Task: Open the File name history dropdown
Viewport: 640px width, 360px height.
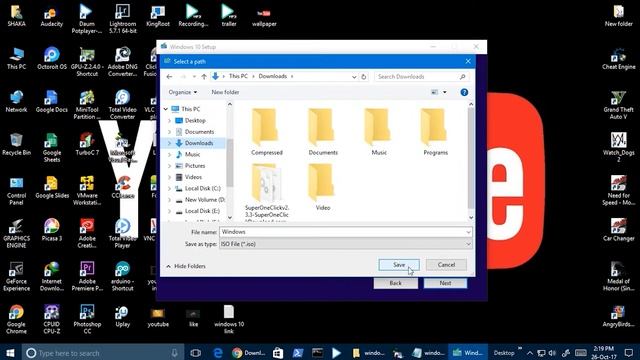Action: [x=468, y=232]
